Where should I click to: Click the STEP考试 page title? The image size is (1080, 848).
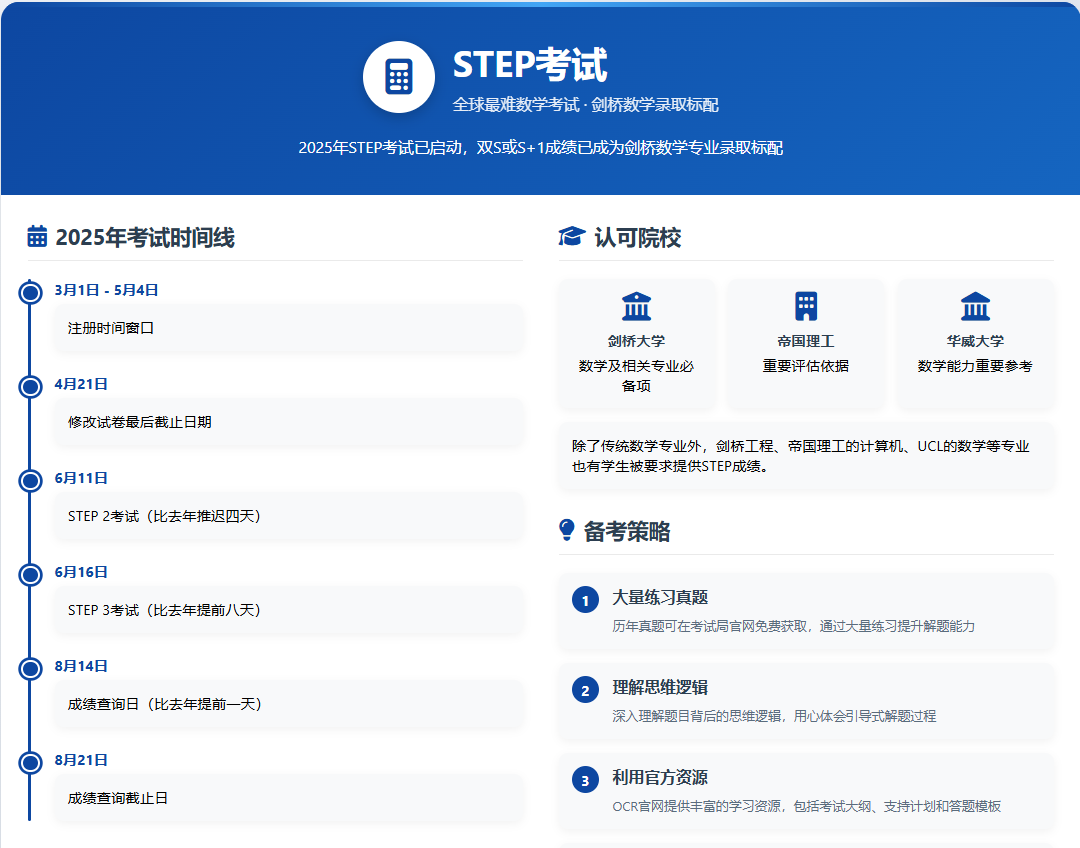pos(530,65)
